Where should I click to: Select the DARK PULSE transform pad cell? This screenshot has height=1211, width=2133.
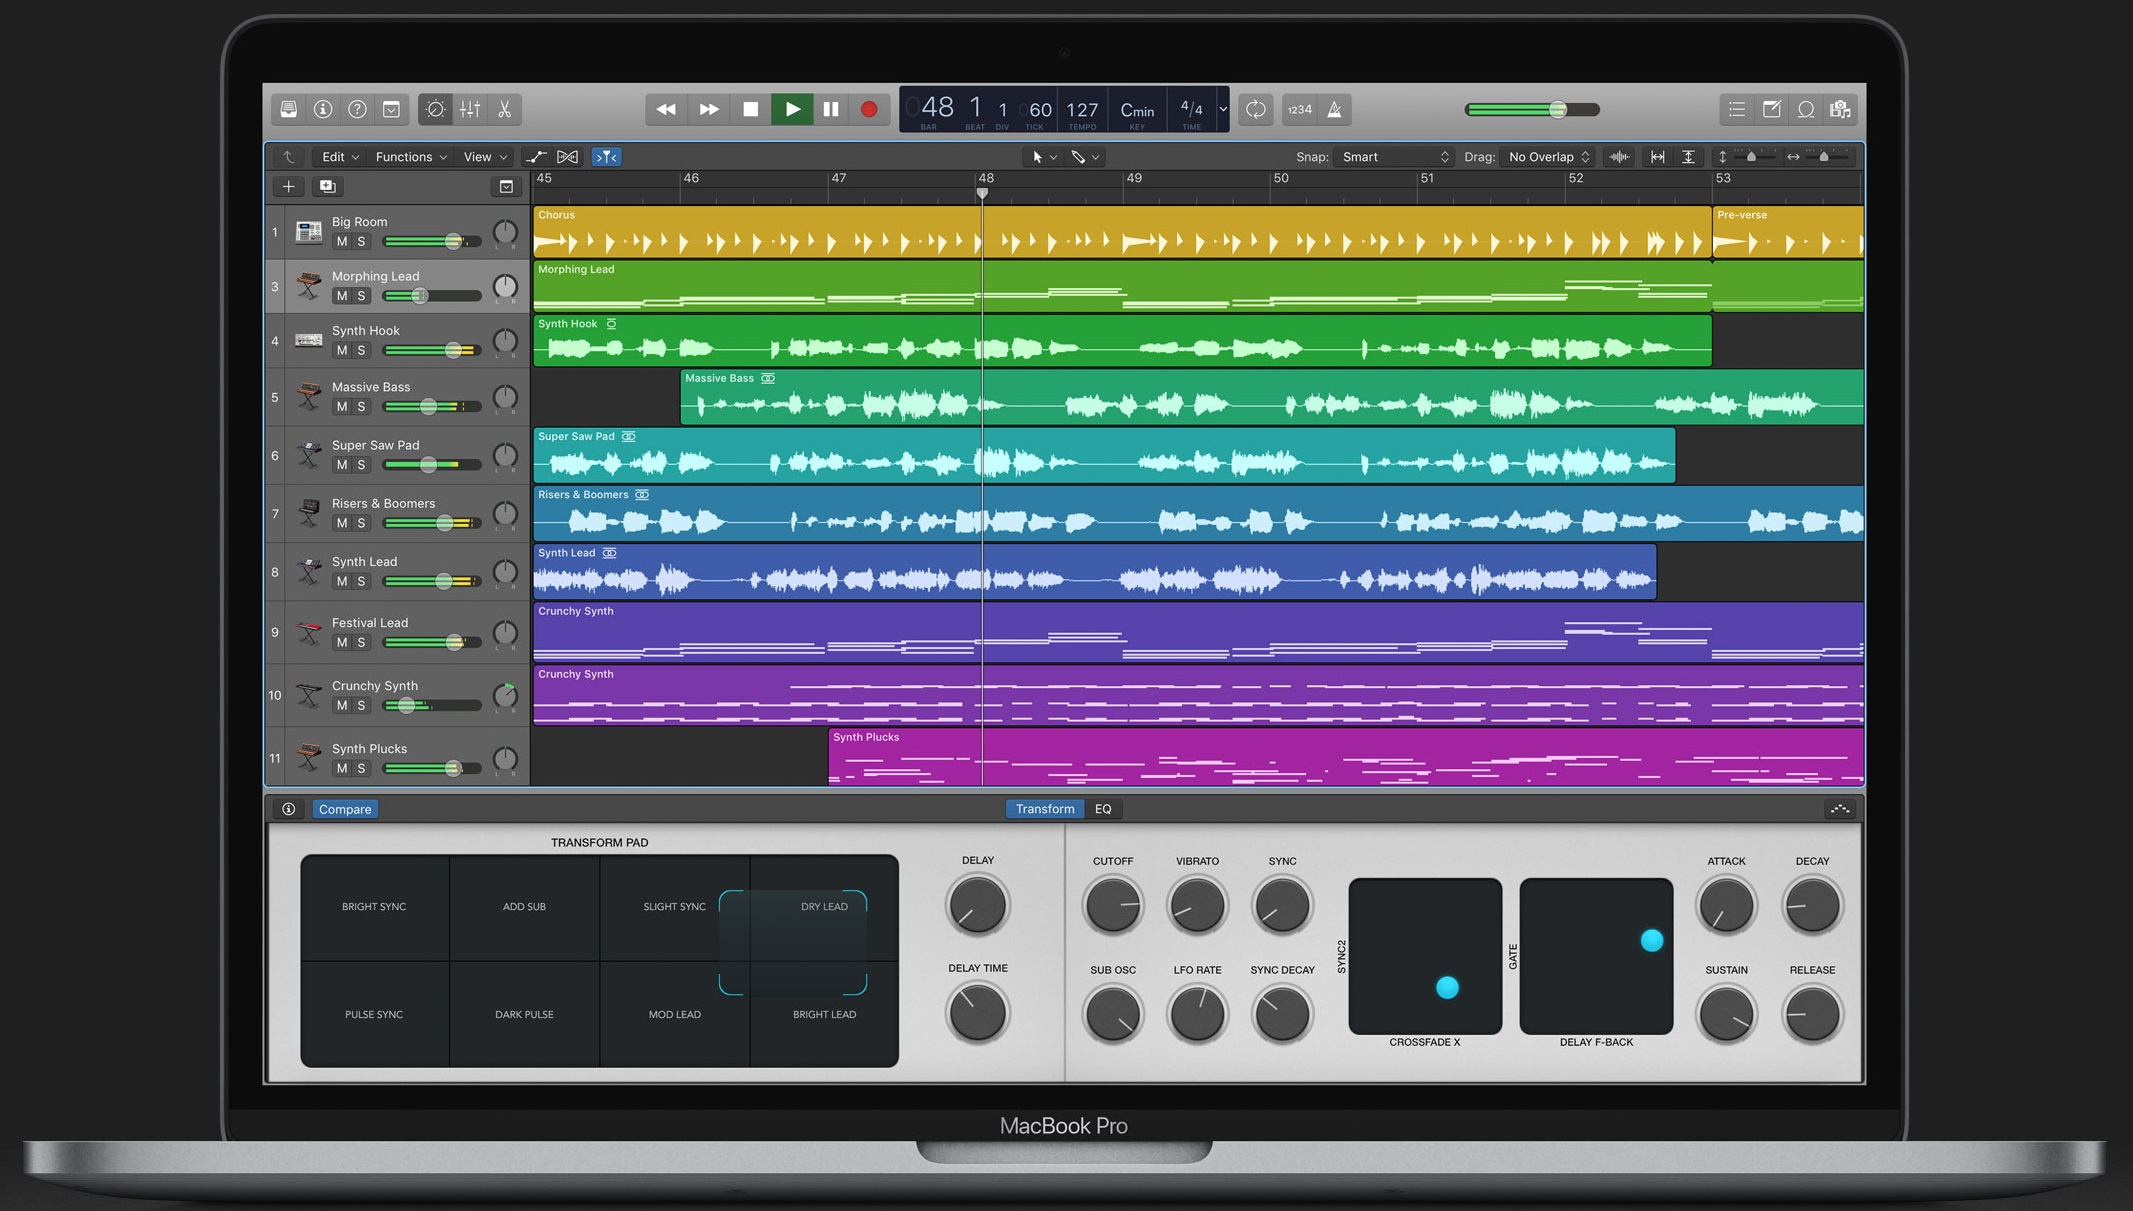click(524, 1014)
